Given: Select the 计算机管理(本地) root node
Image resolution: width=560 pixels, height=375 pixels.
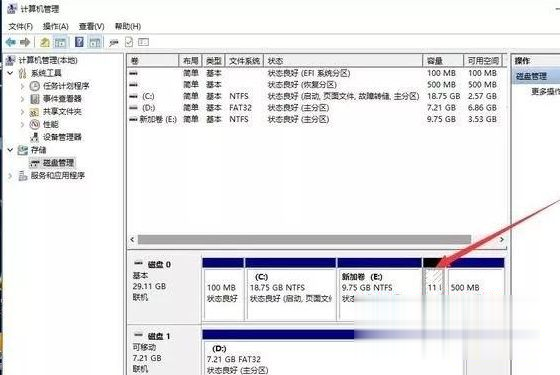Looking at the screenshot, I should pos(48,60).
